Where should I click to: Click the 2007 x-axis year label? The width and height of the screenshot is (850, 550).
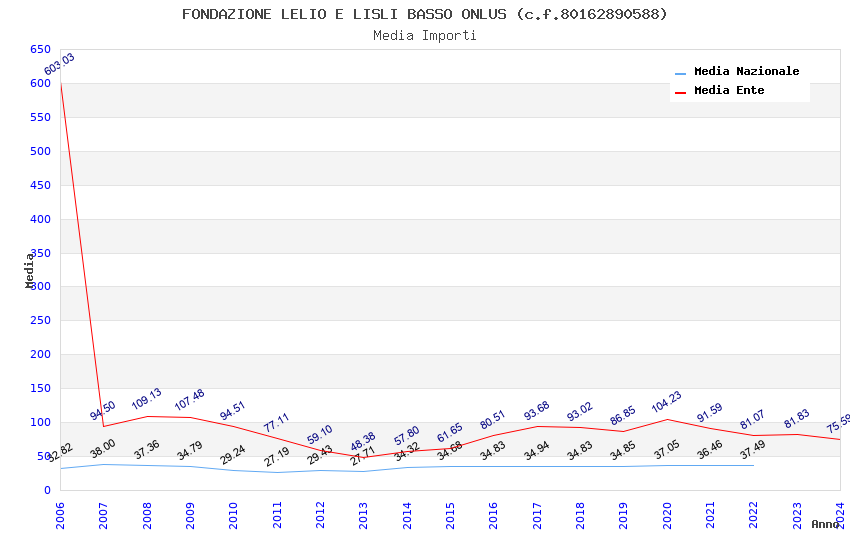pyautogui.click(x=104, y=516)
